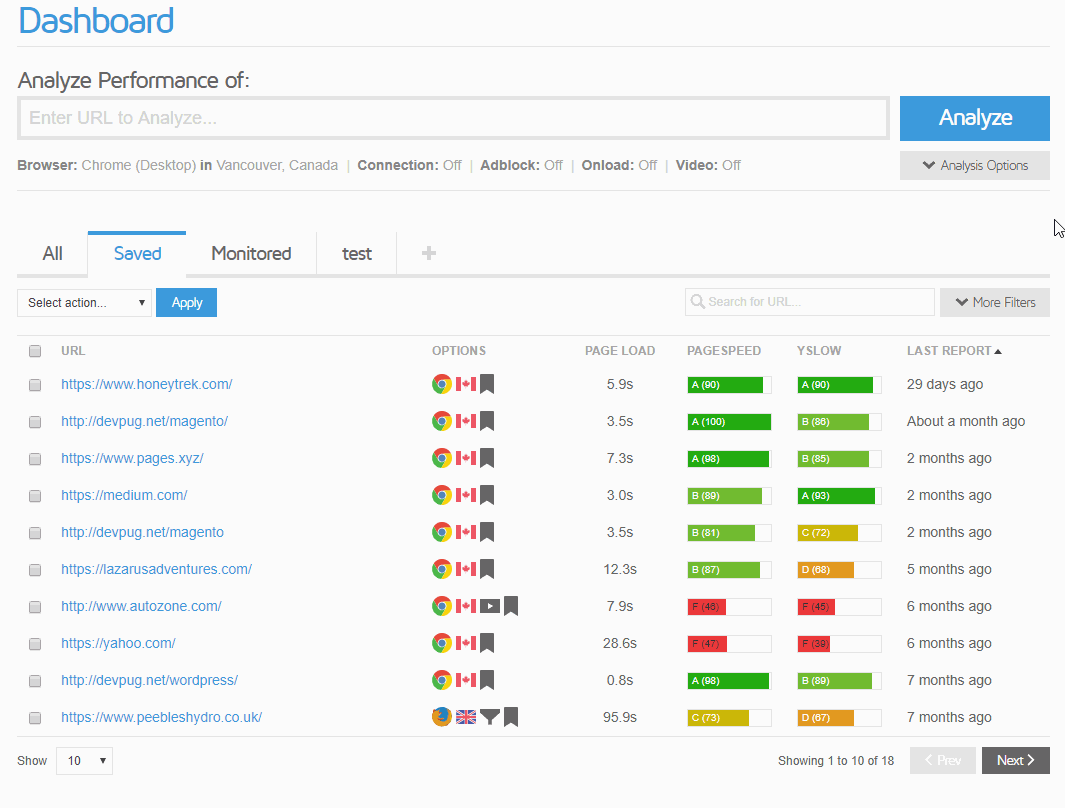Check the select-all checkbox in the table header

(x=35, y=351)
